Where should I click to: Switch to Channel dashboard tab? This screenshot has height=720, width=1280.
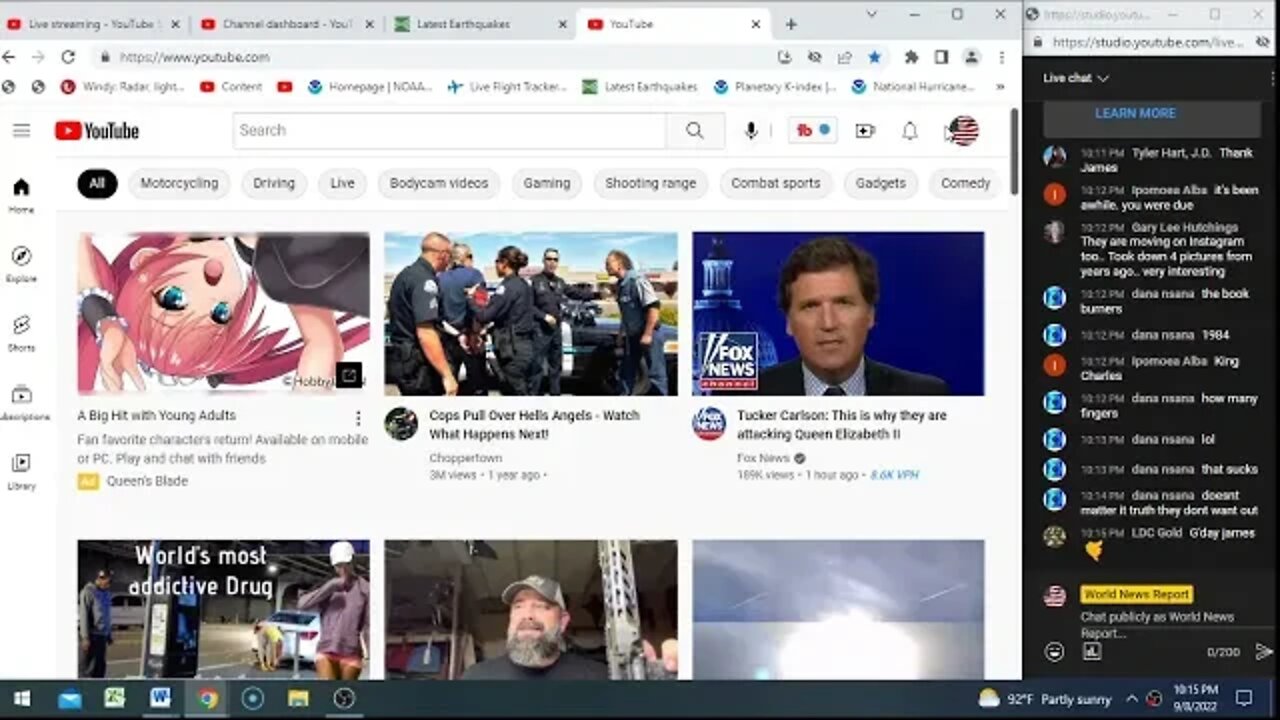click(x=286, y=24)
